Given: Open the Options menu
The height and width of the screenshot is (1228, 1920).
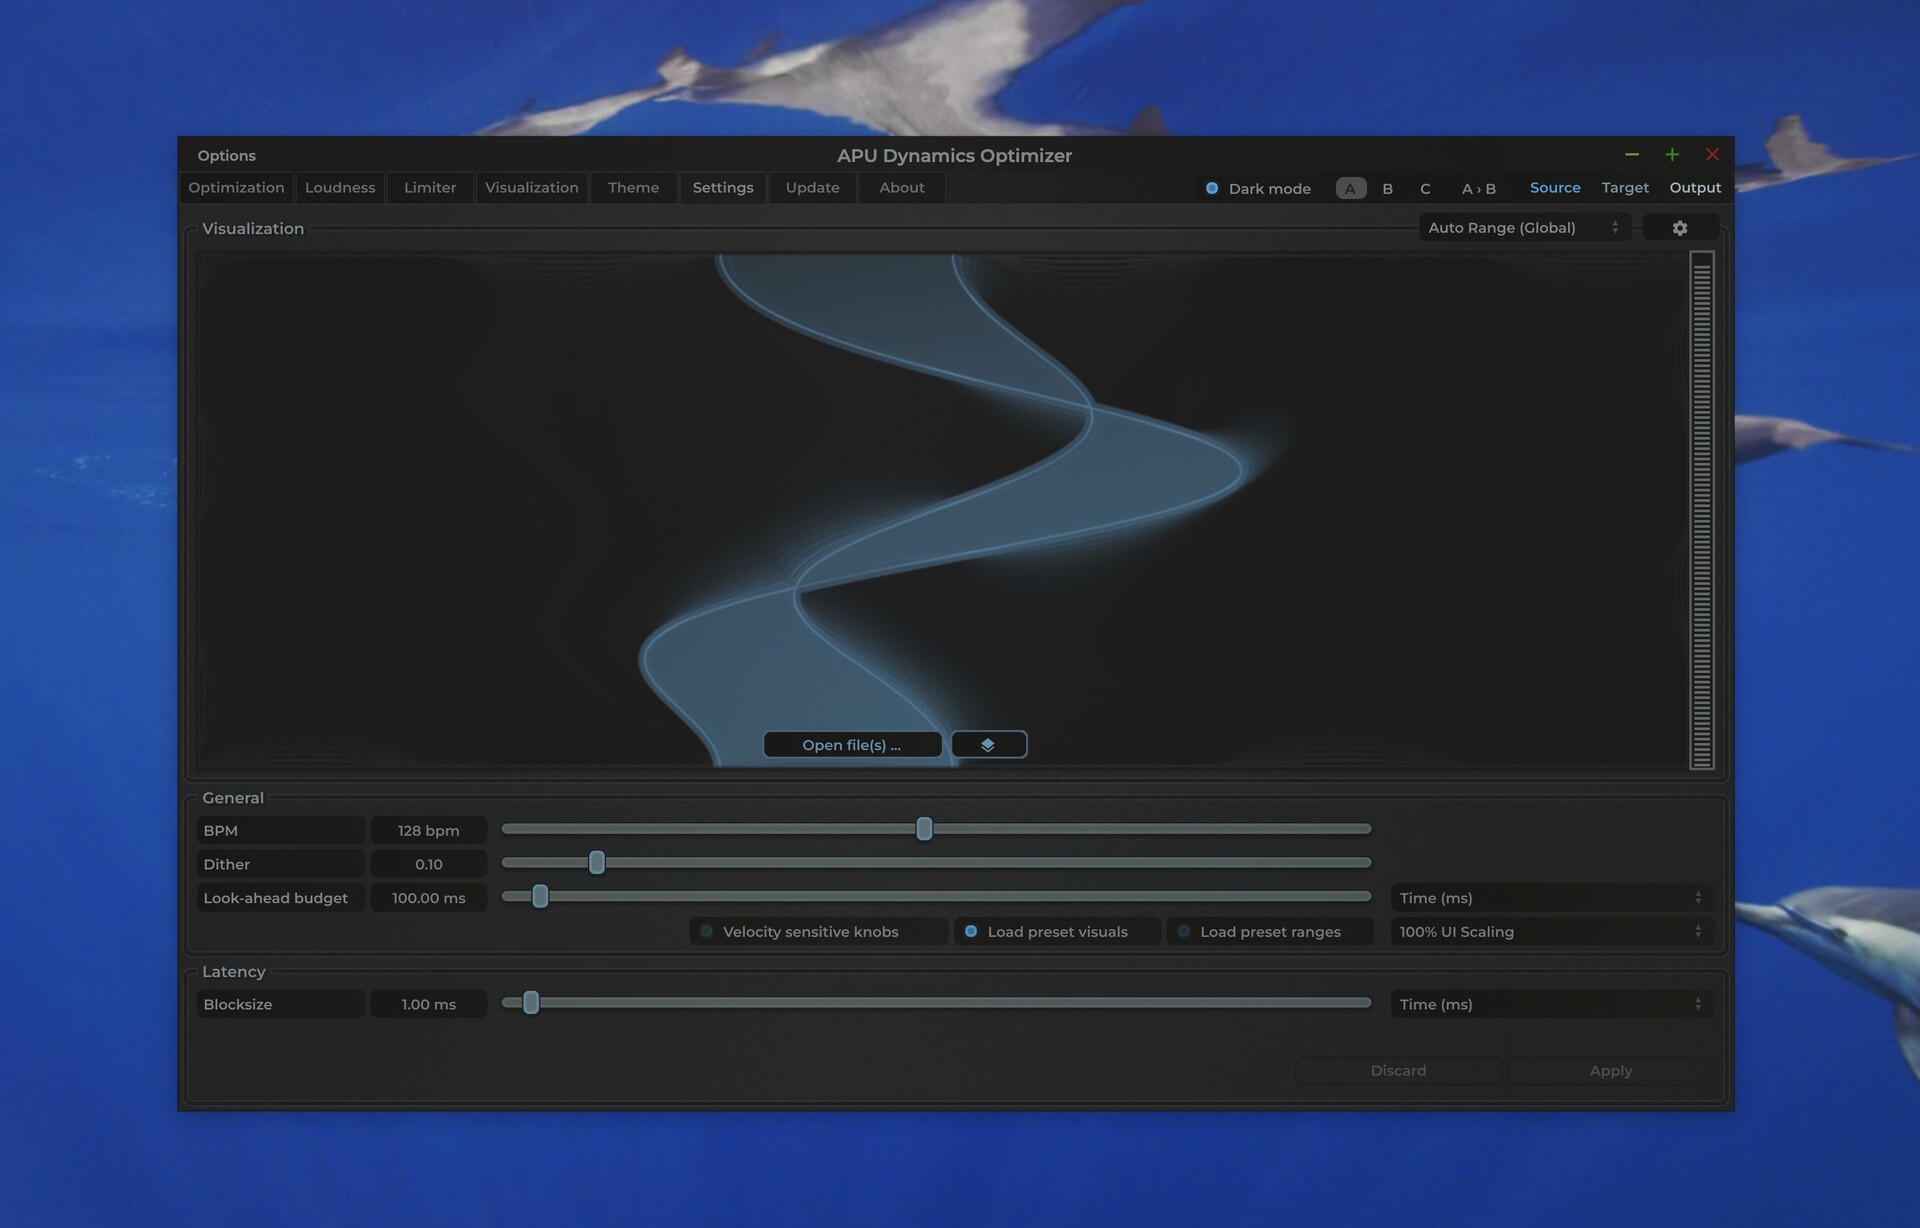Looking at the screenshot, I should [227, 156].
